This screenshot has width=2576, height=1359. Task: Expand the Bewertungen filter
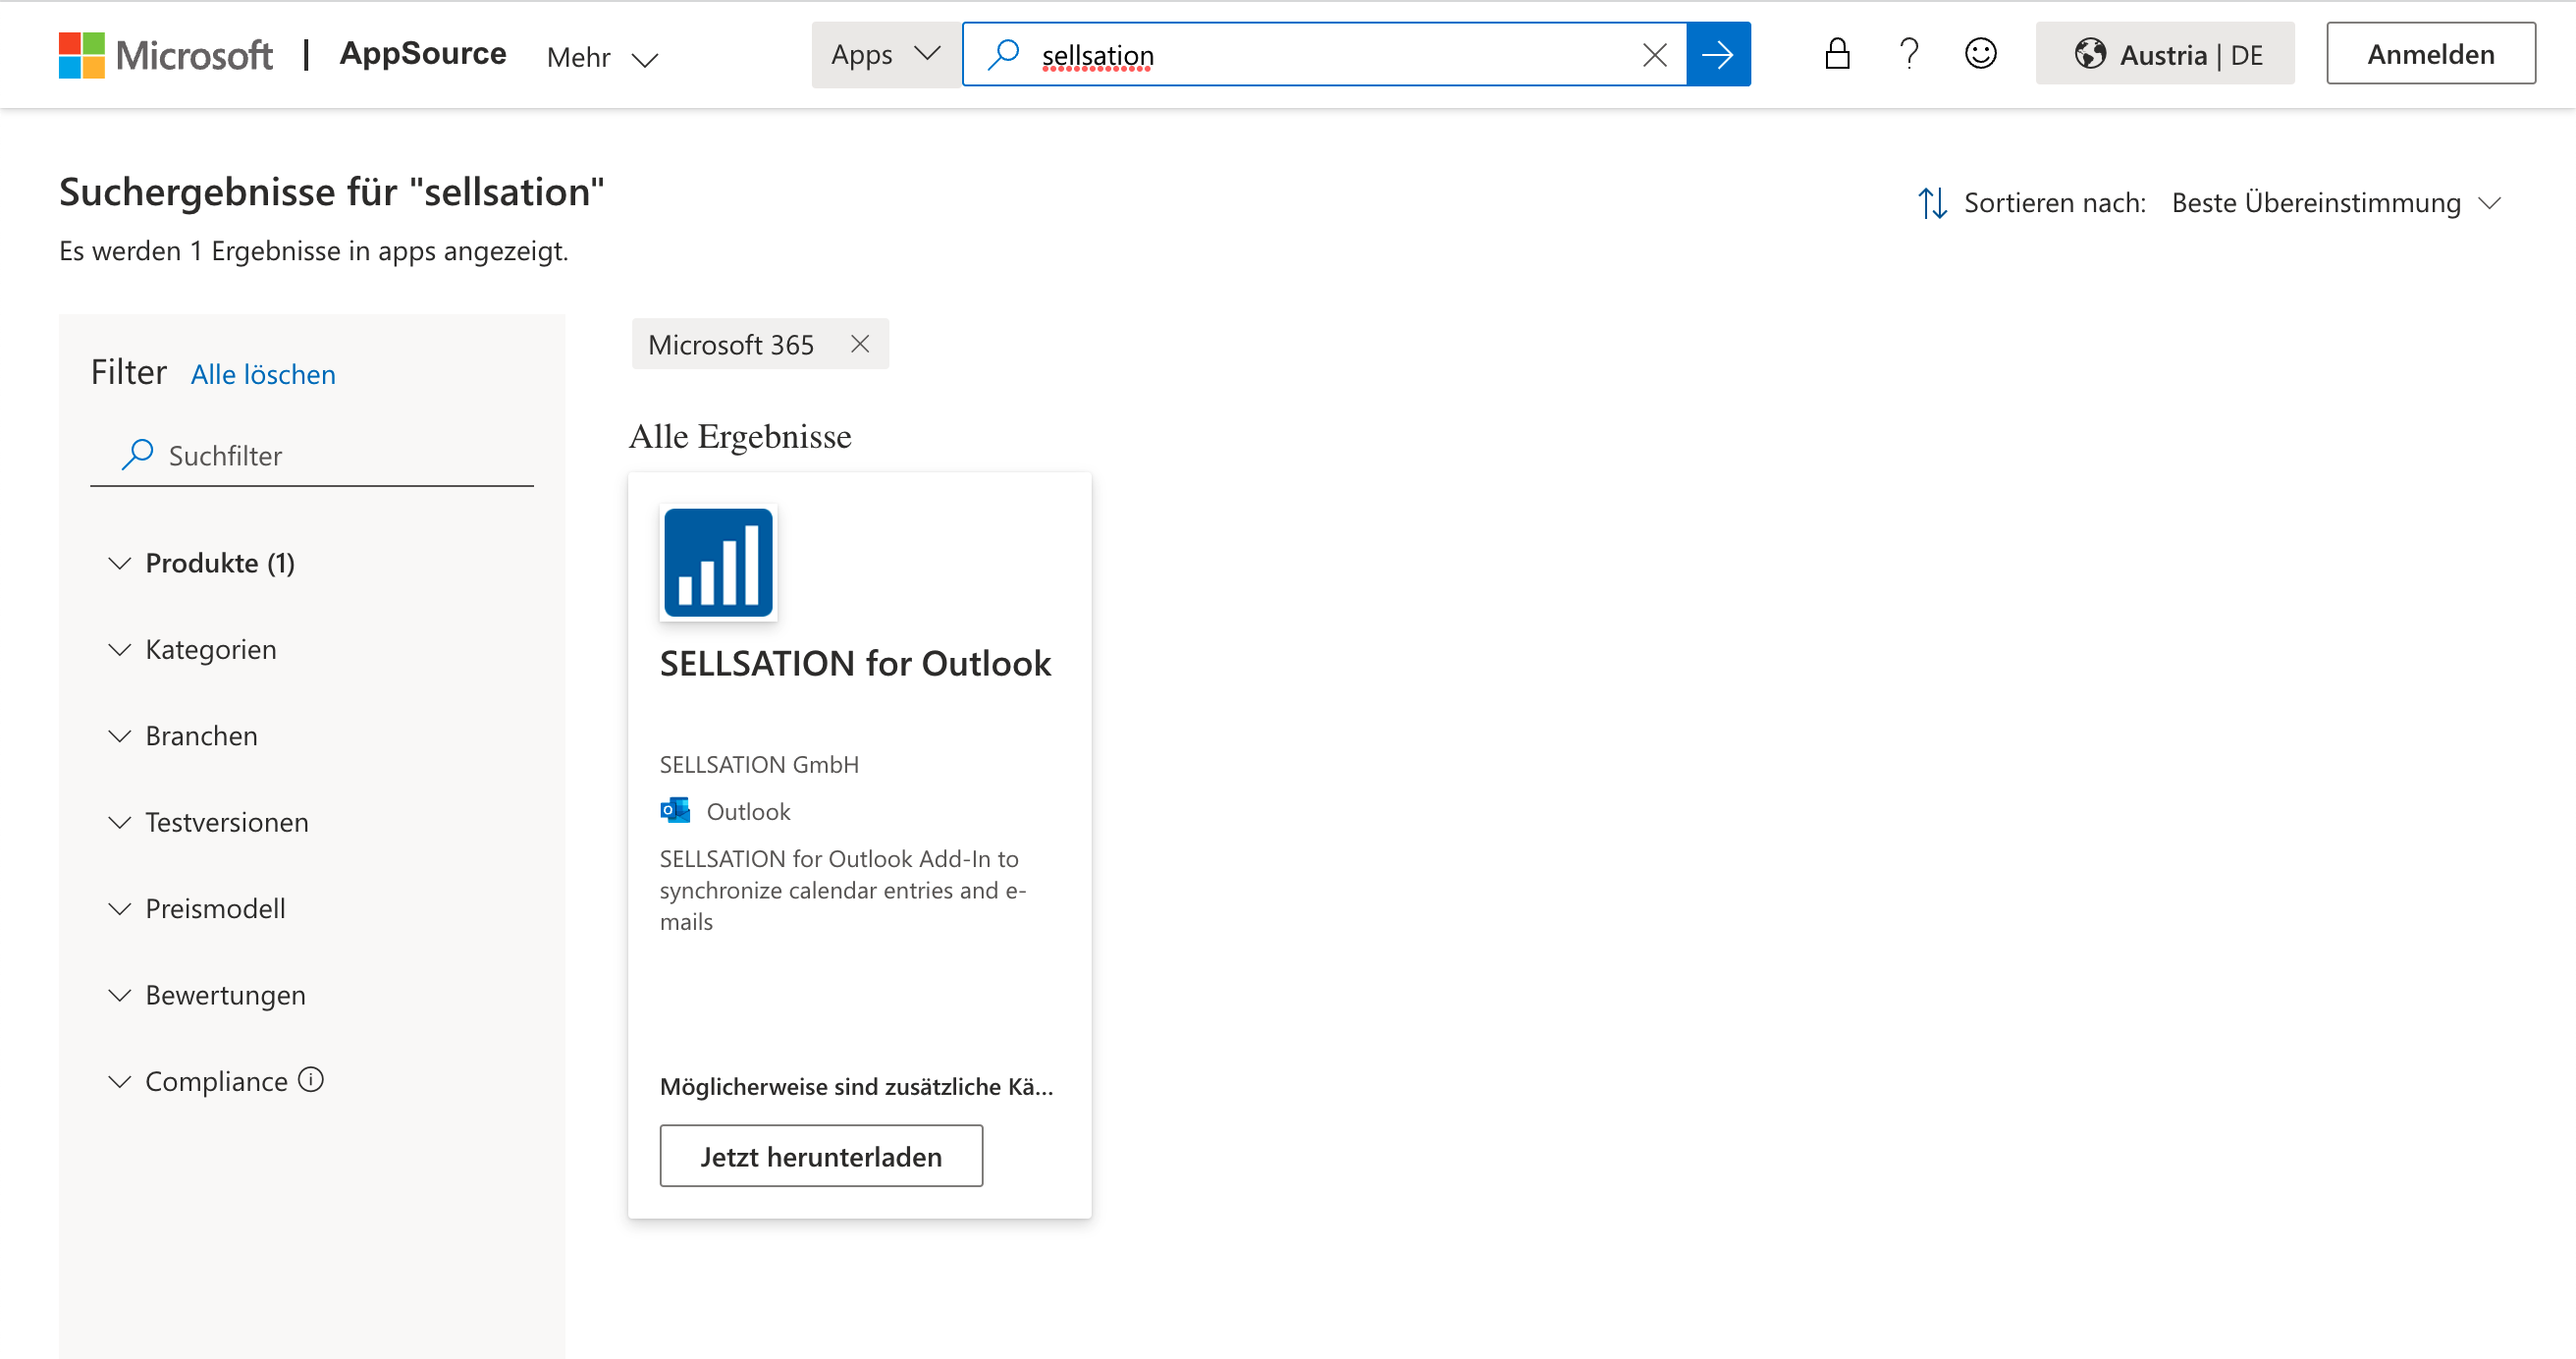[x=206, y=995]
